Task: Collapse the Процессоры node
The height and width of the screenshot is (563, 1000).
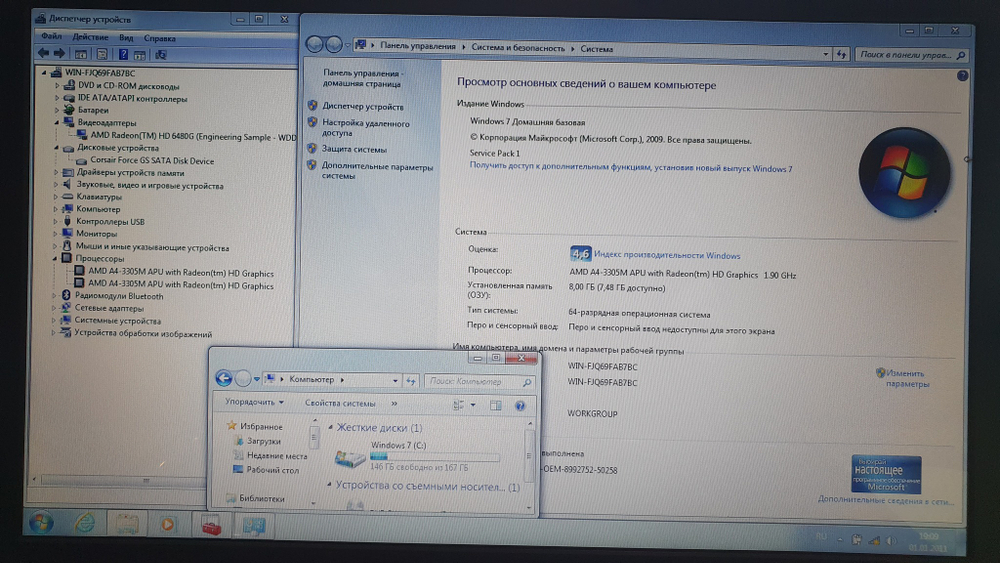Action: click(55, 258)
